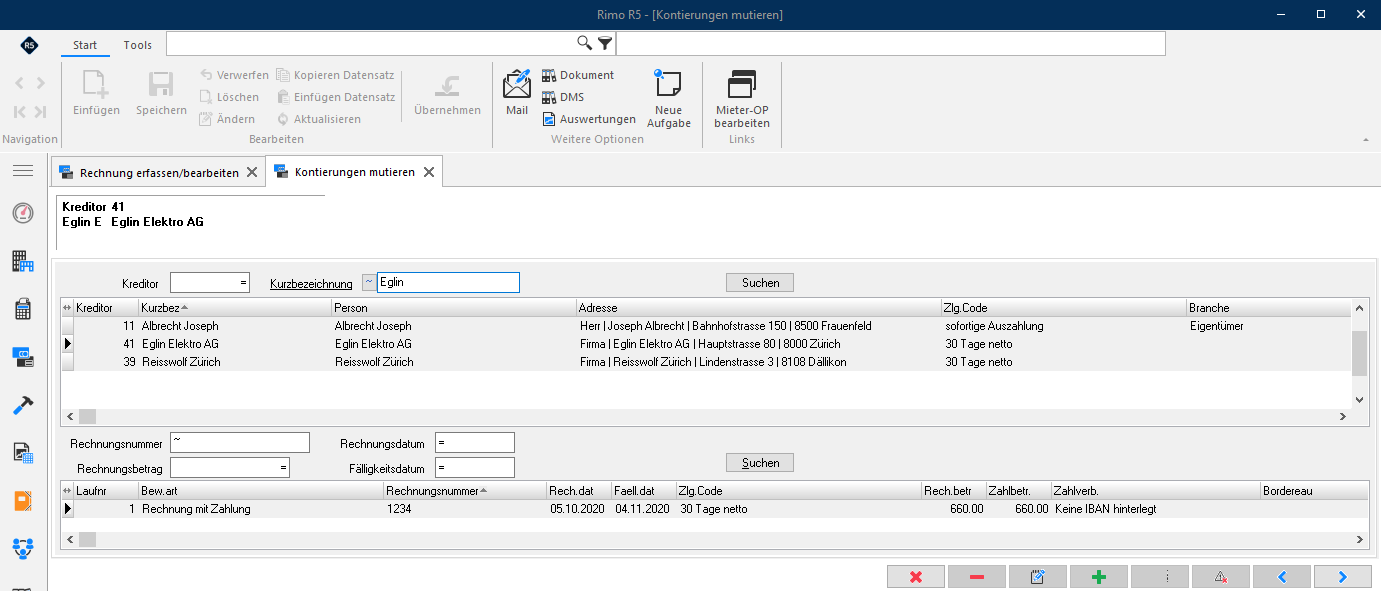This screenshot has width=1381, height=591.
Task: Click the red X cancel button
Action: click(x=915, y=577)
